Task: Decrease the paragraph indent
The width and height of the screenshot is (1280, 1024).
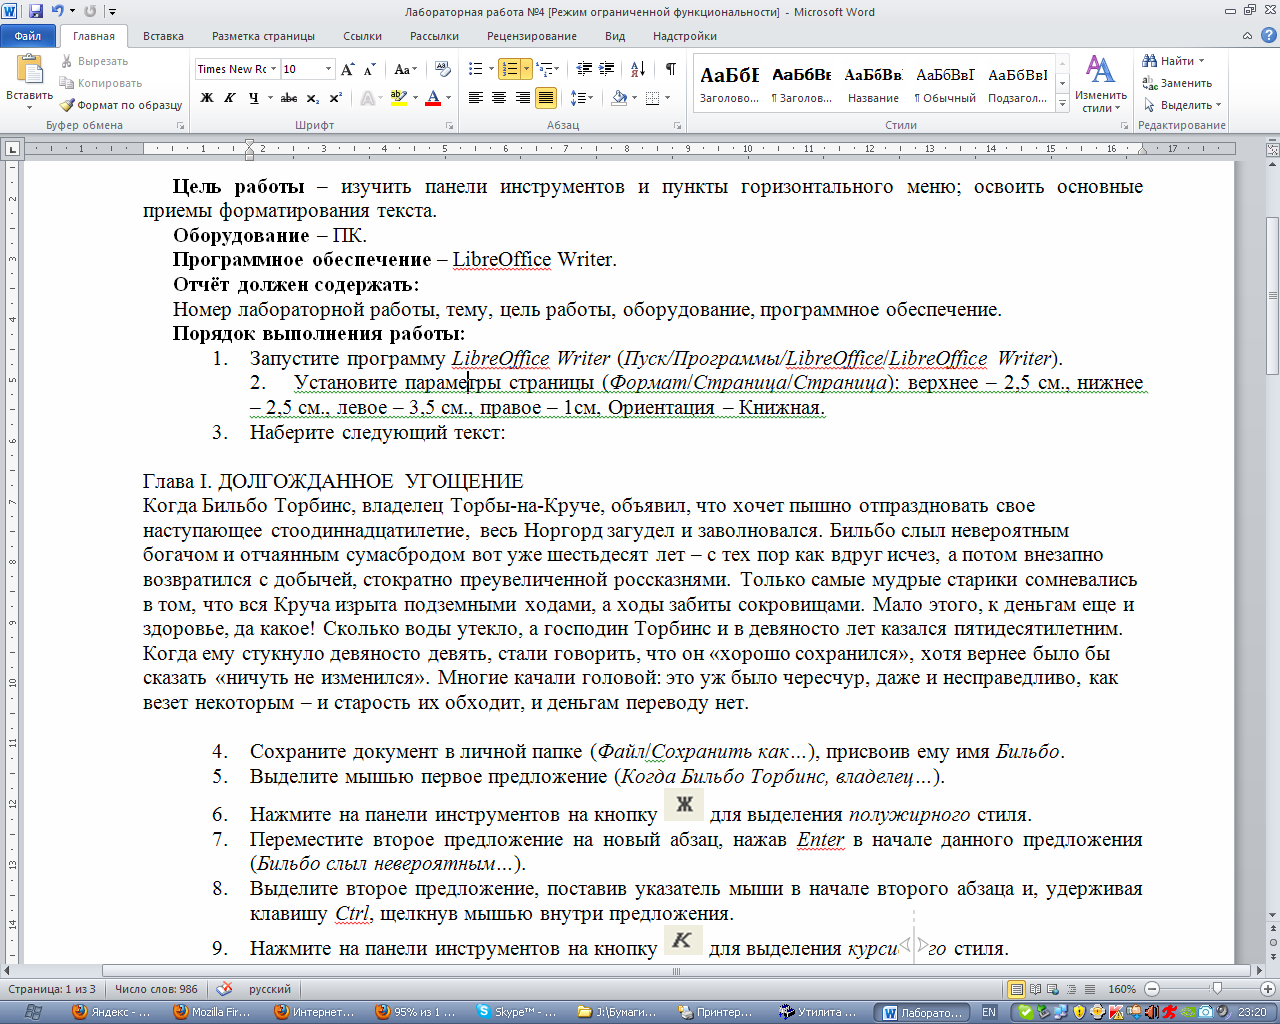Action: pos(584,69)
